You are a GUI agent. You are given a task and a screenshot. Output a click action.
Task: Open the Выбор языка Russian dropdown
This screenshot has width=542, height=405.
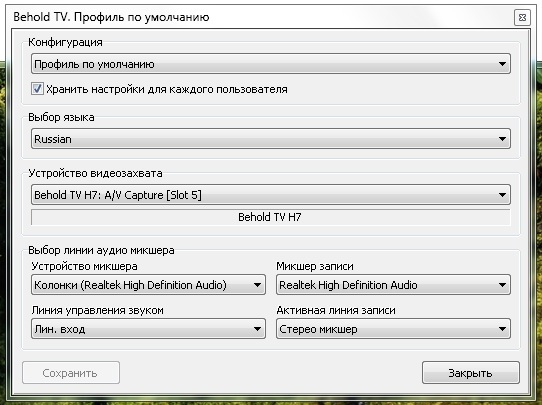coord(271,139)
